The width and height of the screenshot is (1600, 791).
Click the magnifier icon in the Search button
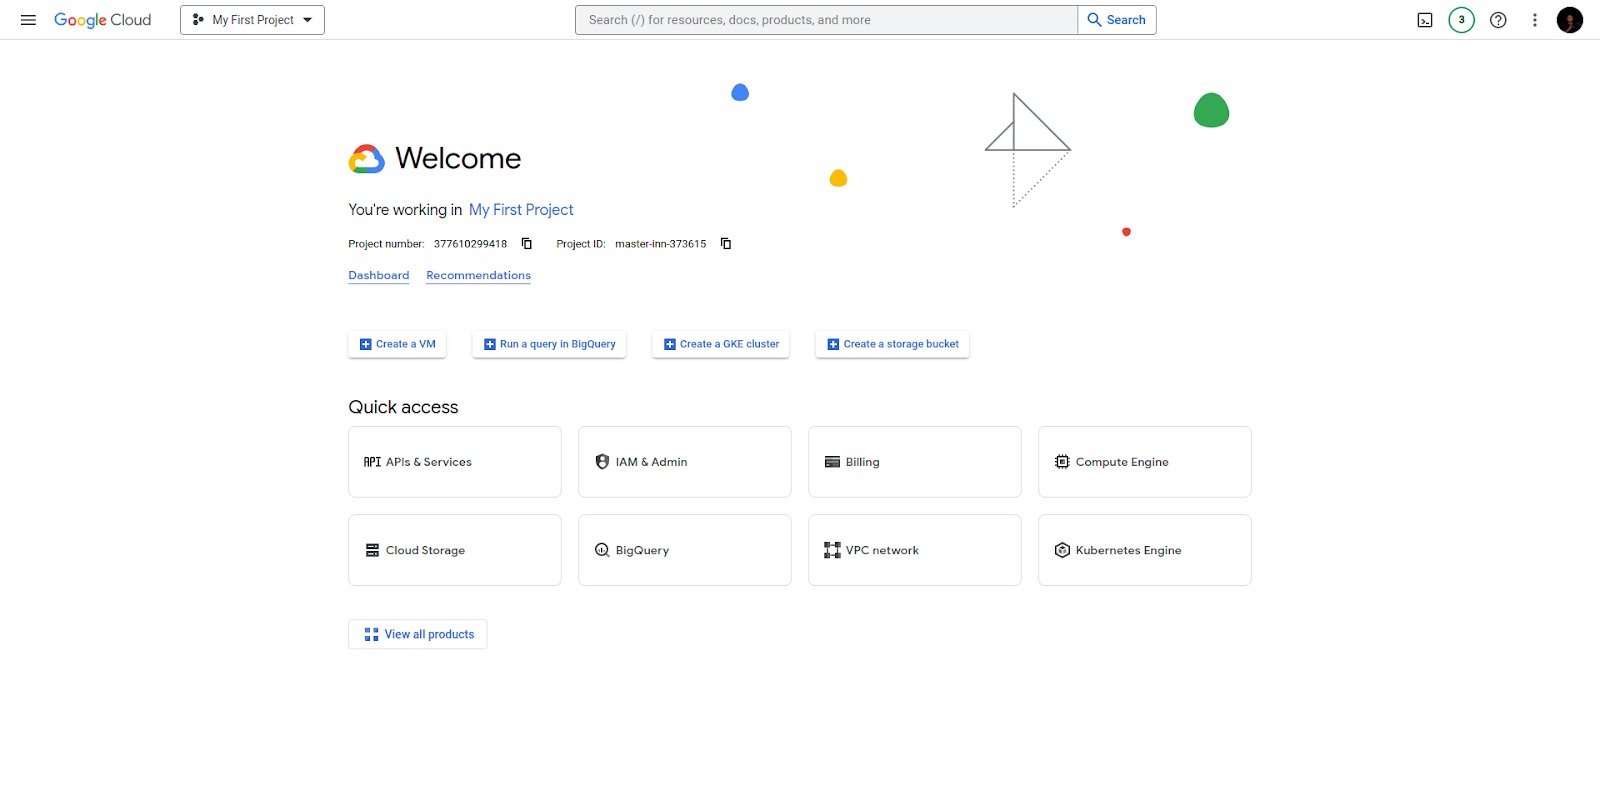tap(1094, 20)
